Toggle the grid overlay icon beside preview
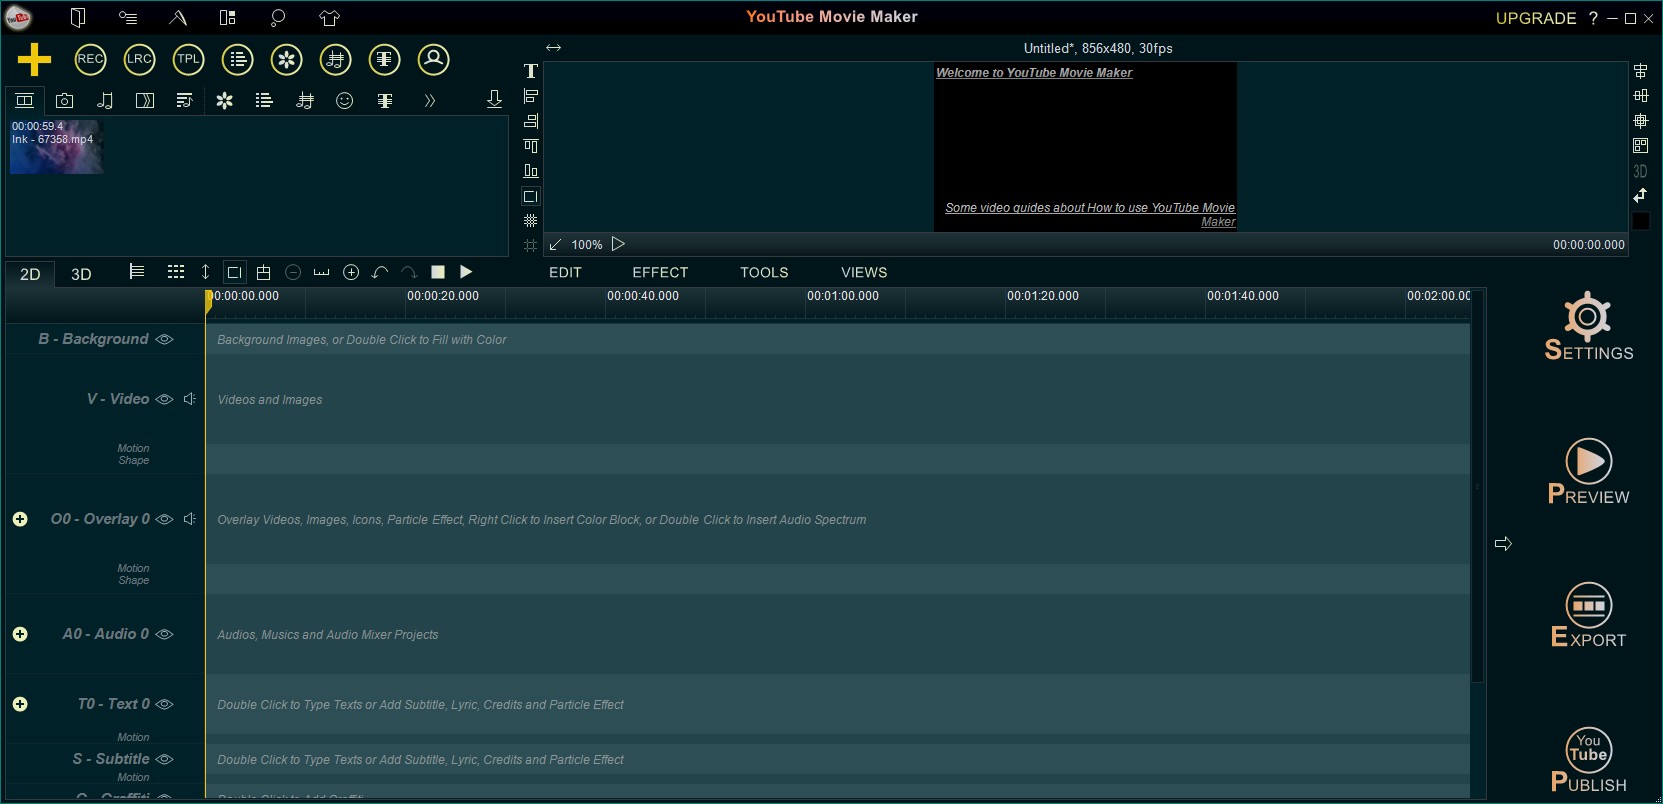 531,221
